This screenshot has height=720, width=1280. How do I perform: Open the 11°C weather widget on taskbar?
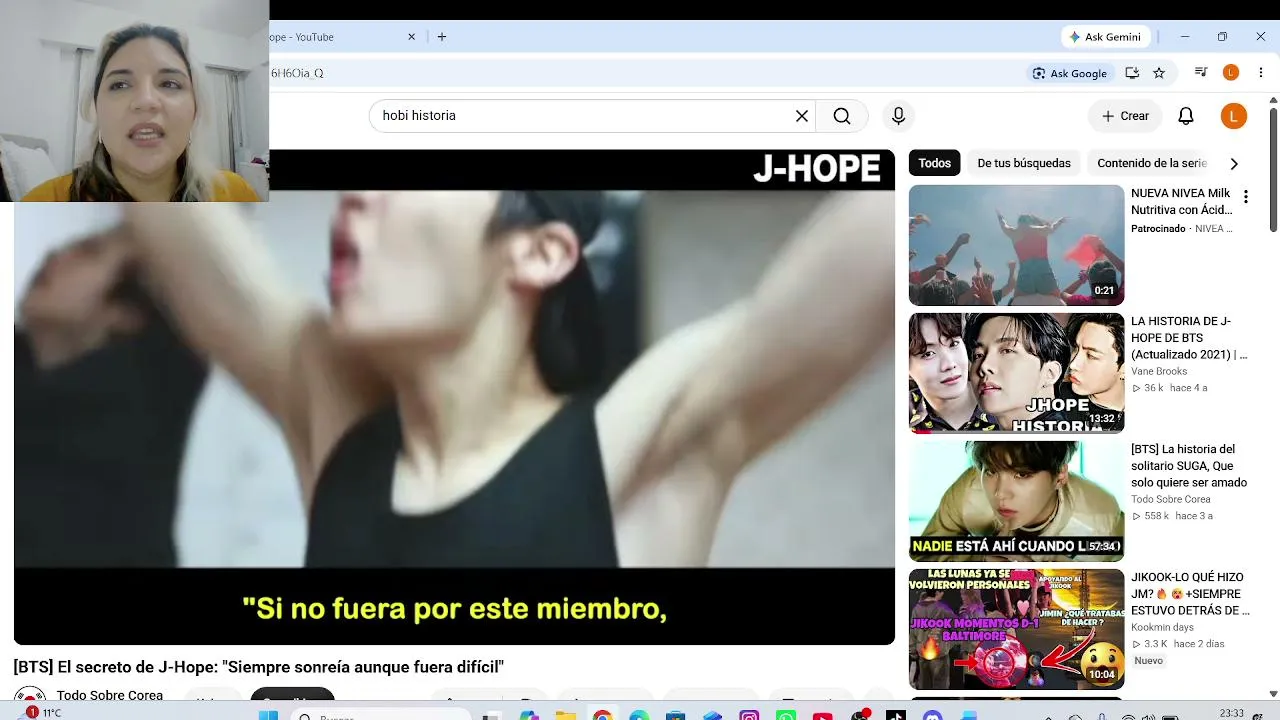pos(42,713)
